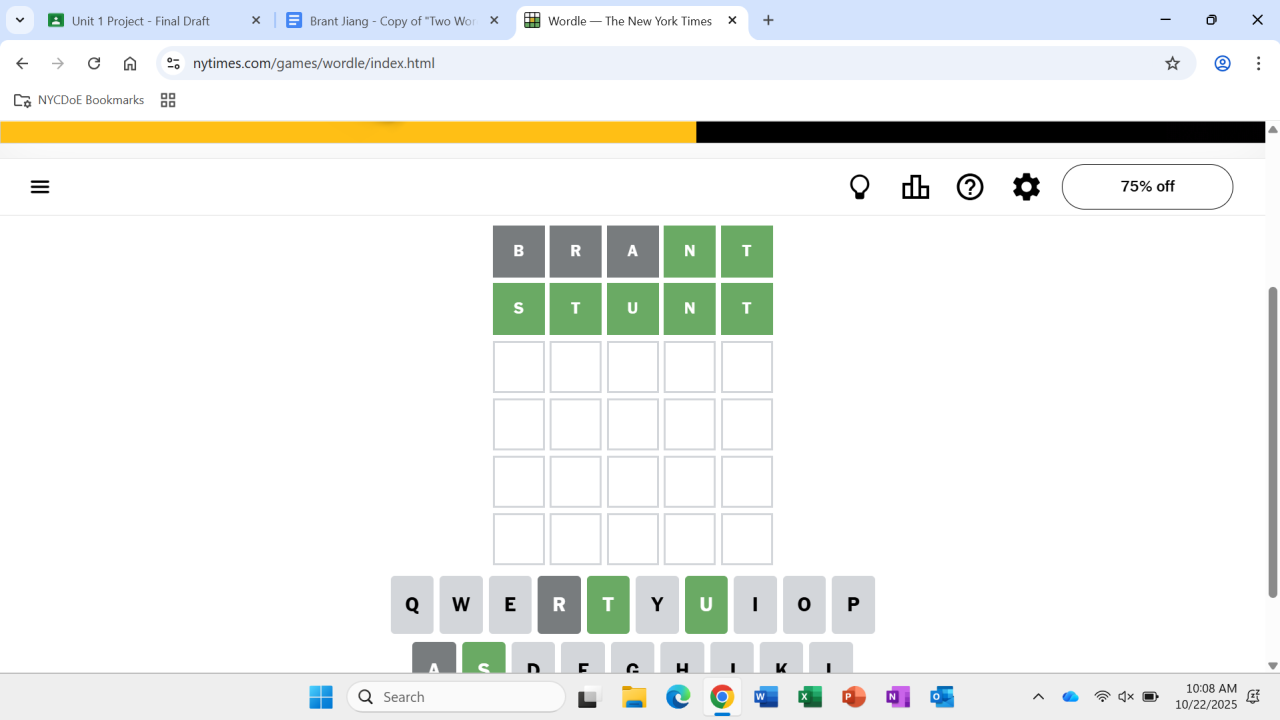Click the gray A tile in the BRANT guess
Viewport: 1280px width, 720px height.
pyautogui.click(x=633, y=252)
